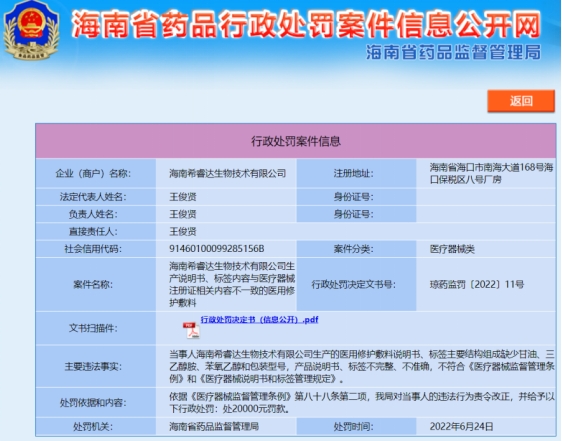Click the penalty text mentioning 处20000元罚款
This screenshot has height=441, width=562.
tap(362, 402)
